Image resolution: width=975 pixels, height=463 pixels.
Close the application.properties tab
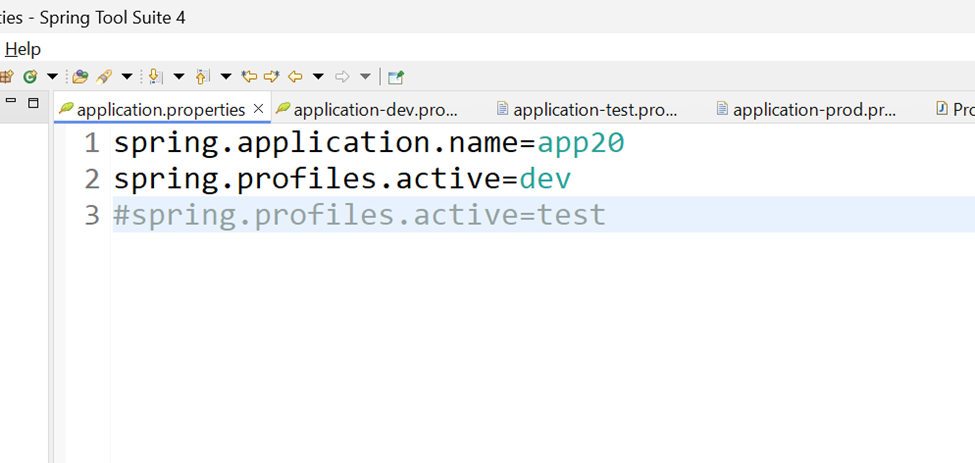pos(259,109)
